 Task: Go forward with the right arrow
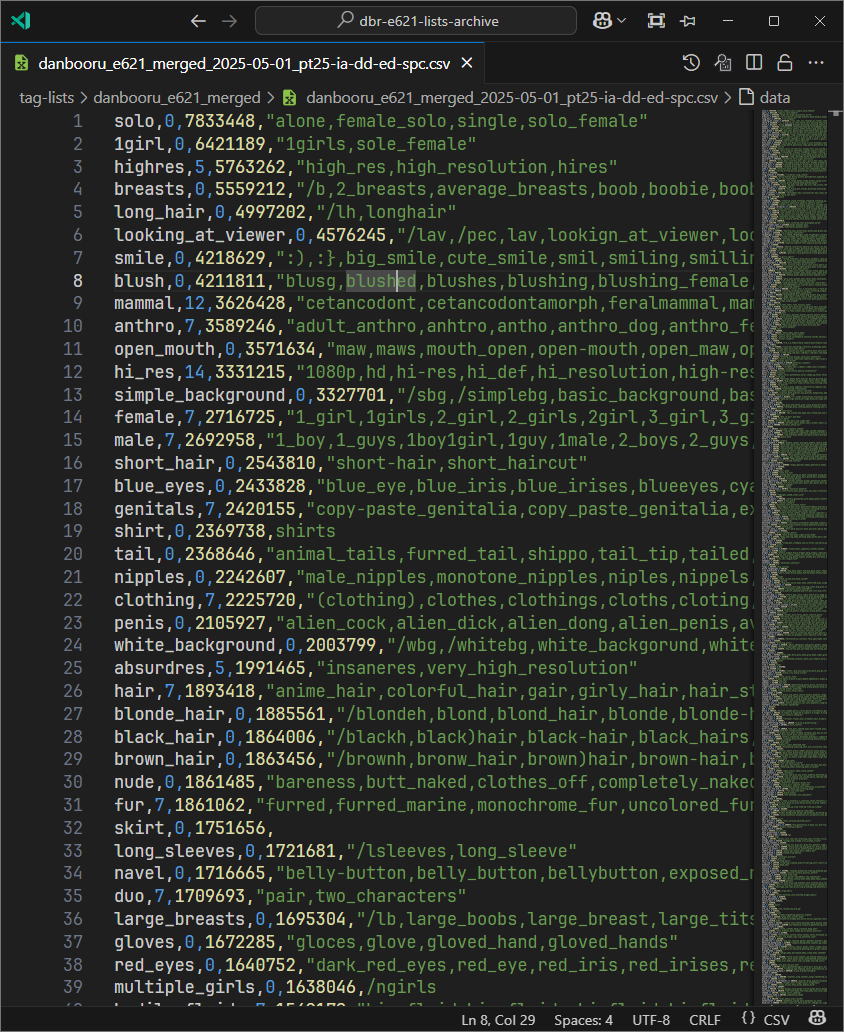(x=229, y=21)
